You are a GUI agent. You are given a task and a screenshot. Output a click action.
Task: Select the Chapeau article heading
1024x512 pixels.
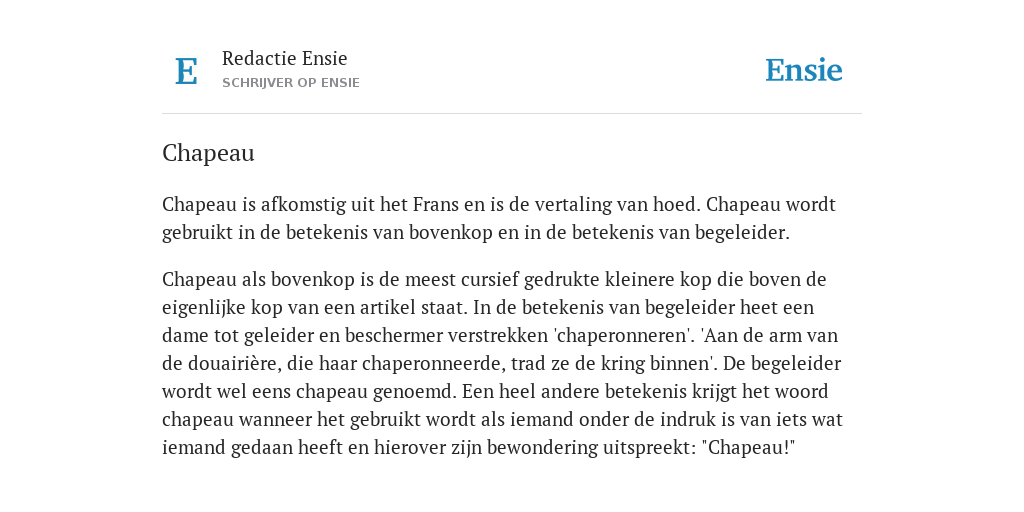(x=208, y=153)
